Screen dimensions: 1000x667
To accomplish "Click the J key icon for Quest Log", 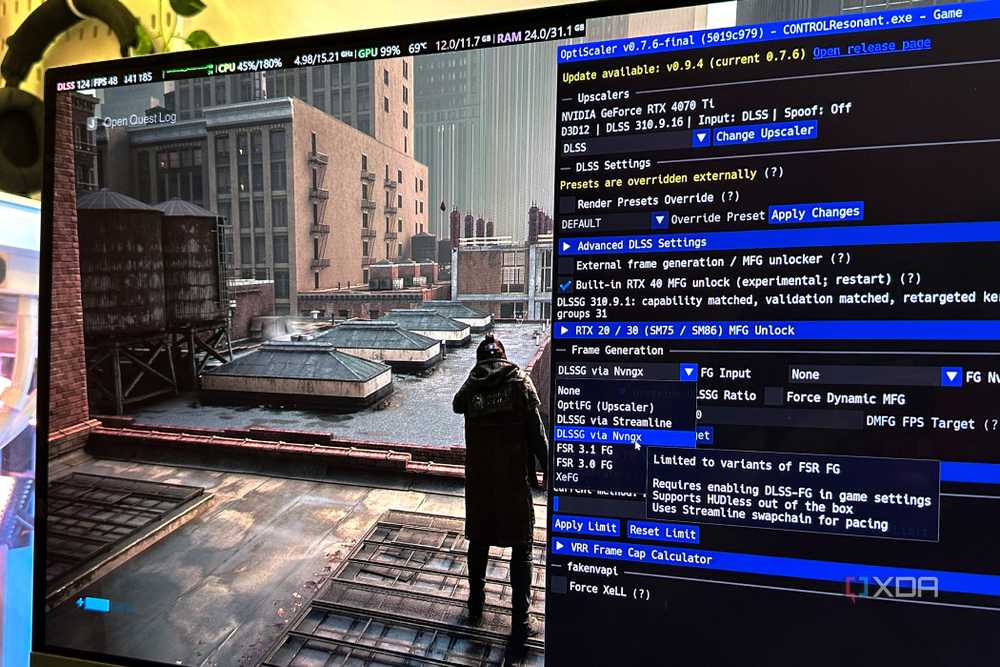I will tap(92, 123).
